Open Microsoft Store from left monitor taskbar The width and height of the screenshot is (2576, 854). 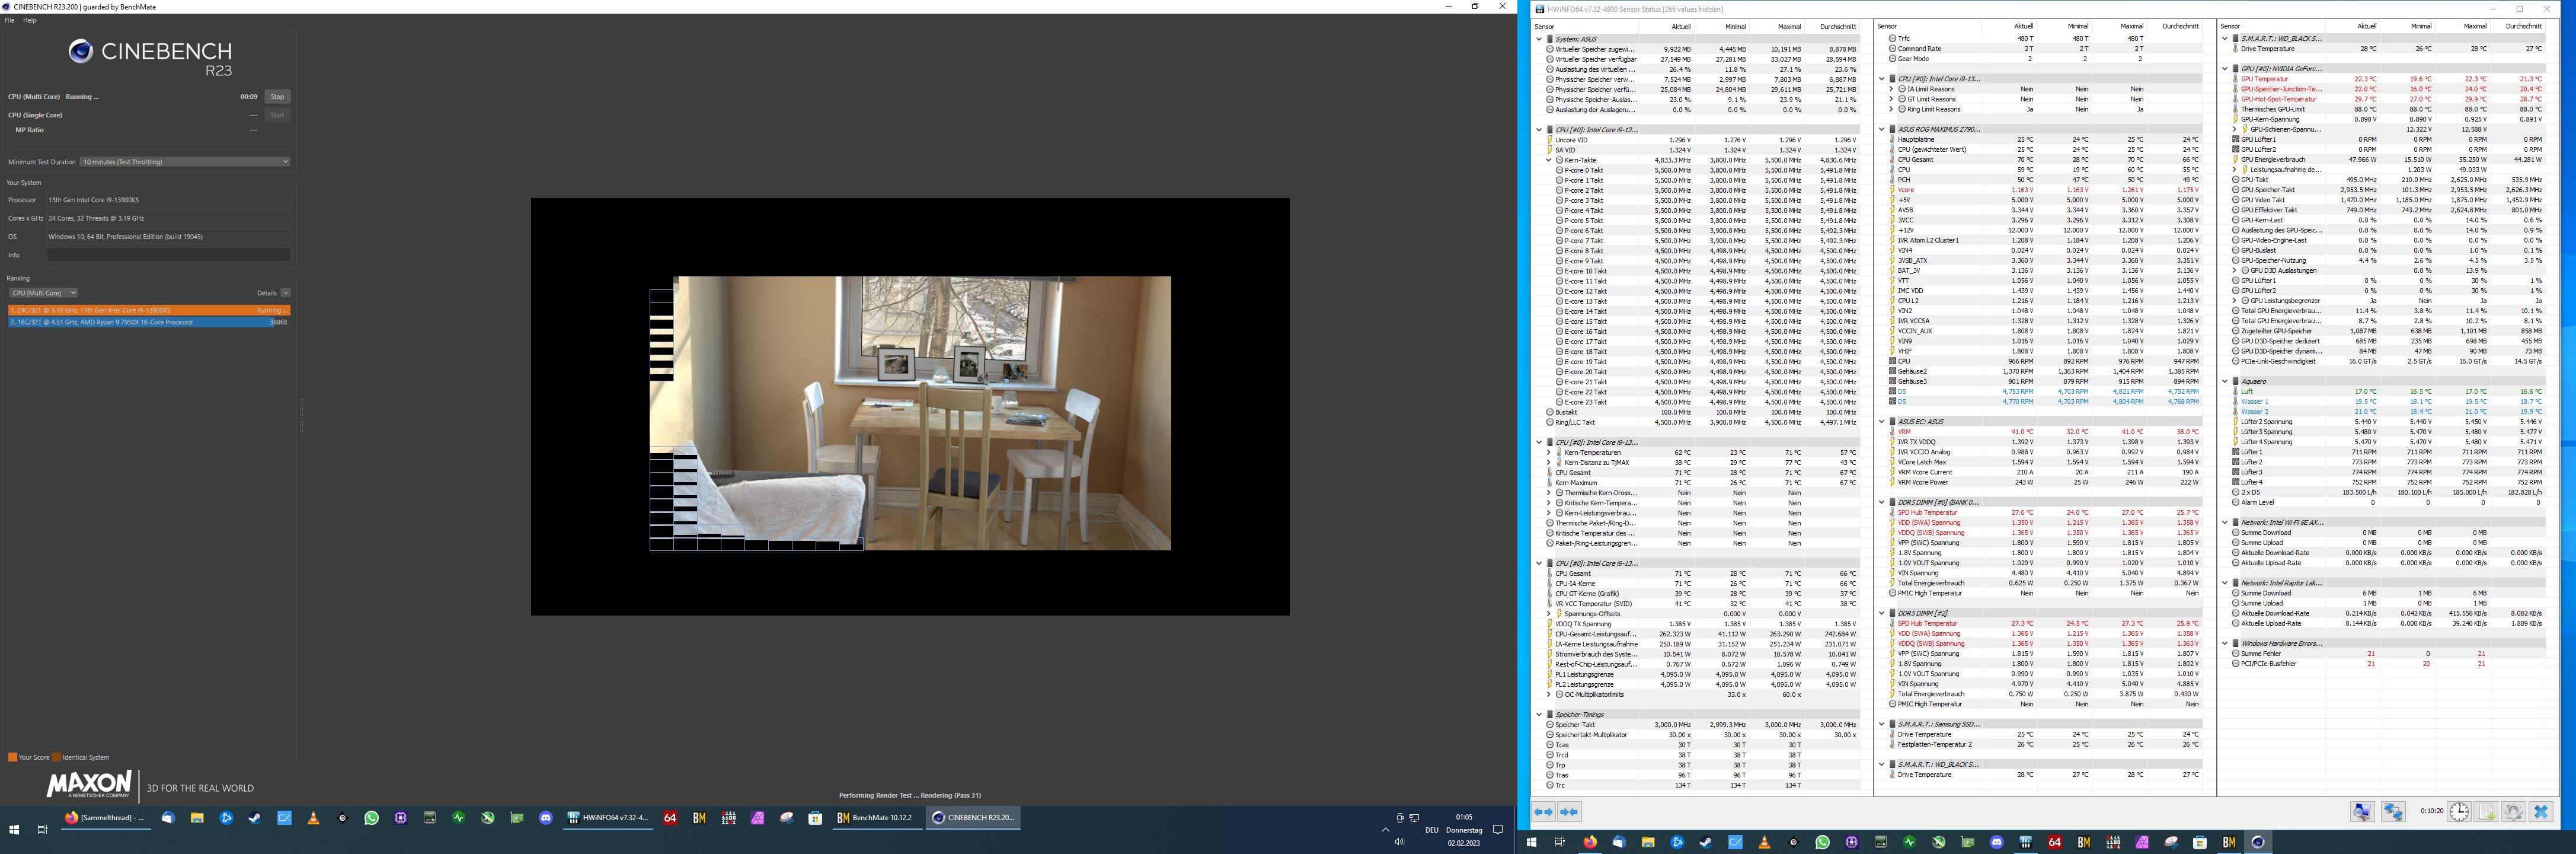pyautogui.click(x=816, y=818)
